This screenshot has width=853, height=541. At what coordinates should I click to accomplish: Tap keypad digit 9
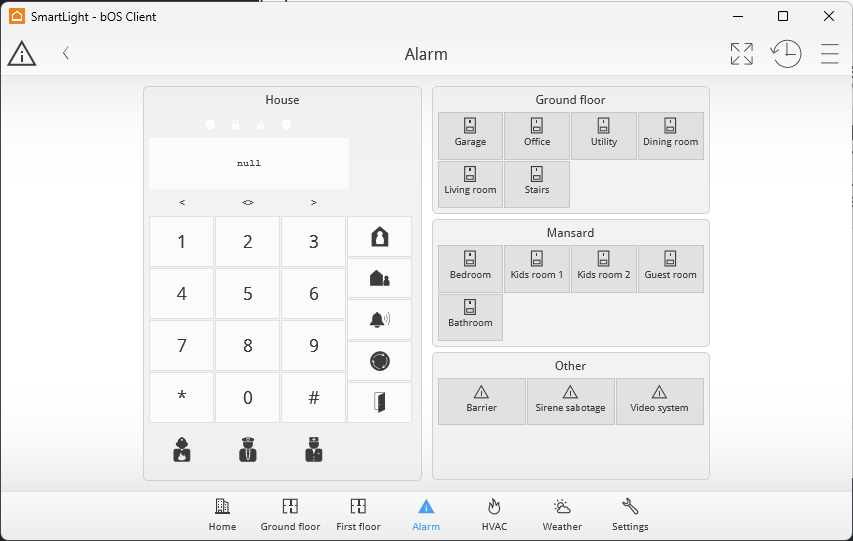314,346
